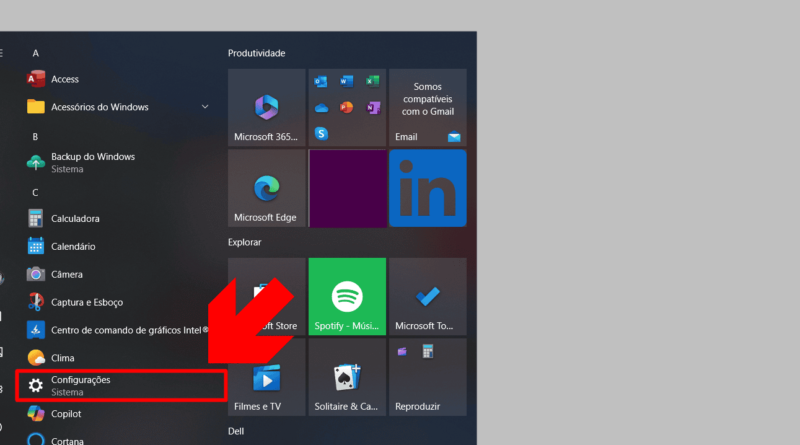The height and width of the screenshot is (445, 800).
Task: Open Cortana from app list
Action: pos(117,440)
